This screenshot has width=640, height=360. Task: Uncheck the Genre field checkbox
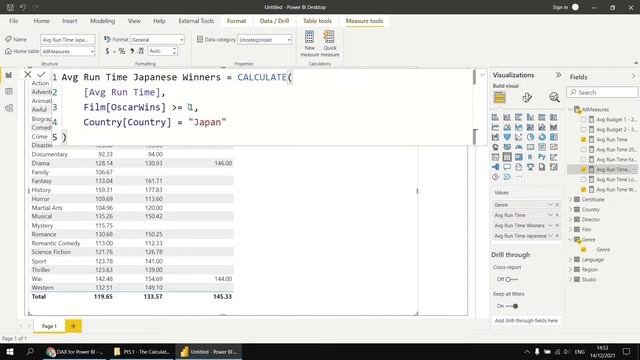[583, 249]
